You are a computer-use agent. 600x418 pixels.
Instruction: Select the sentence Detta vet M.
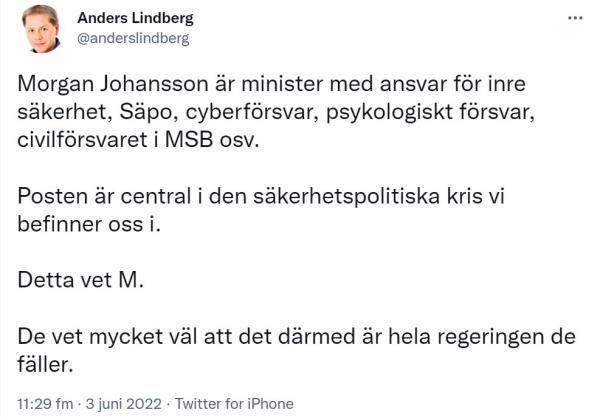(80, 281)
